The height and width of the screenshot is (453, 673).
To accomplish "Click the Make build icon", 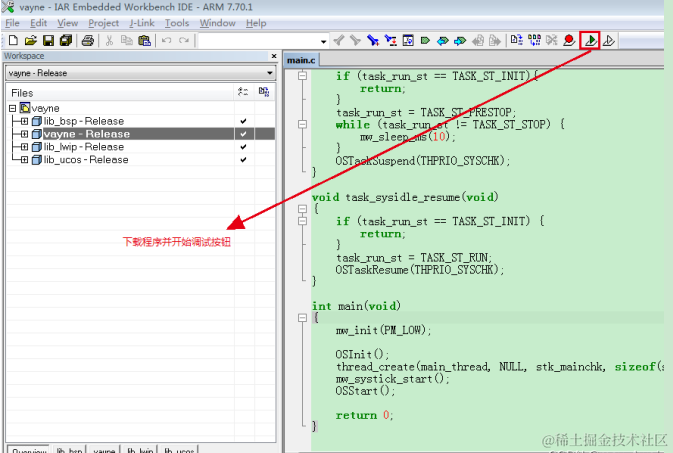I will [534, 40].
